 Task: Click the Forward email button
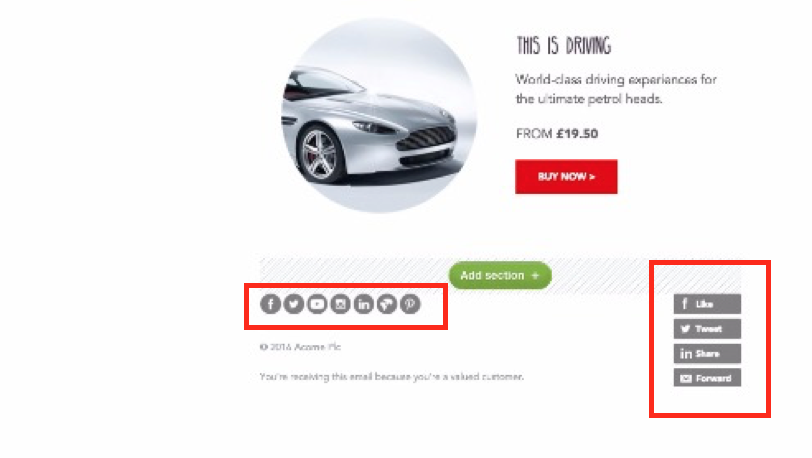(707, 378)
